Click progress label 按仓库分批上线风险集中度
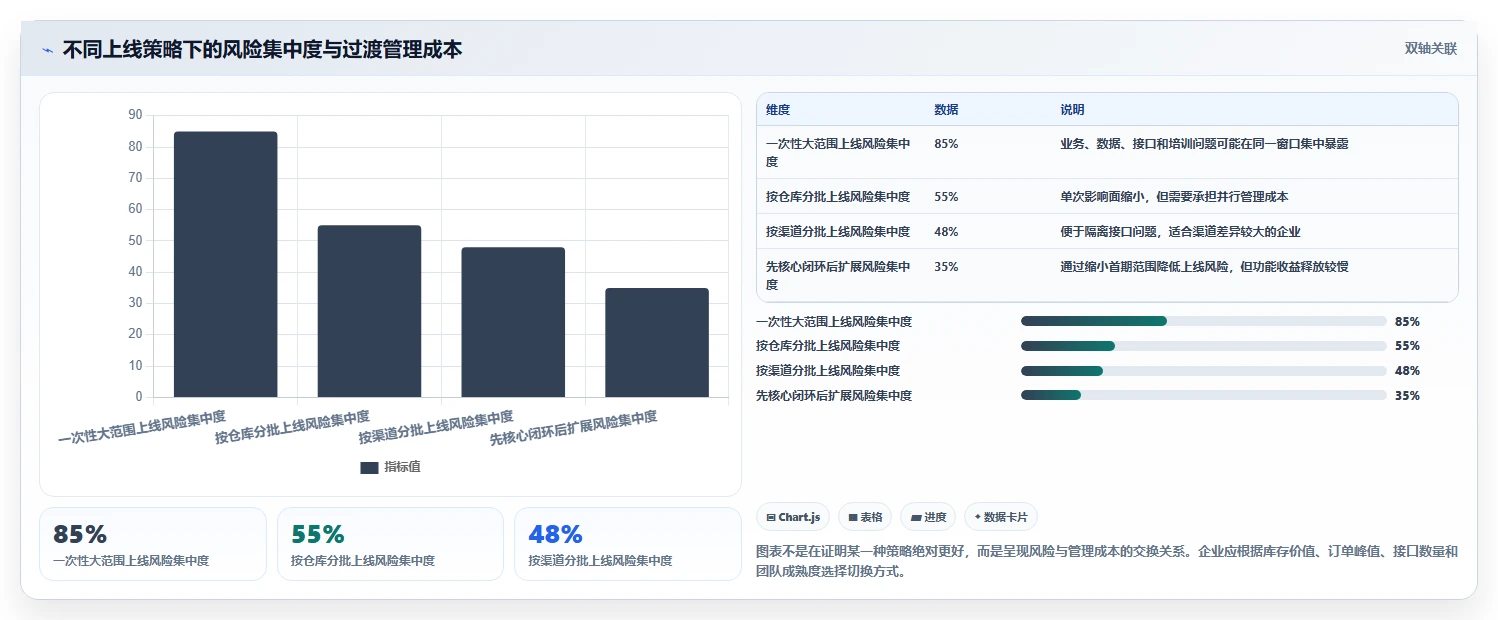Screen dimensions: 1498x620 pyautogui.click(x=828, y=346)
